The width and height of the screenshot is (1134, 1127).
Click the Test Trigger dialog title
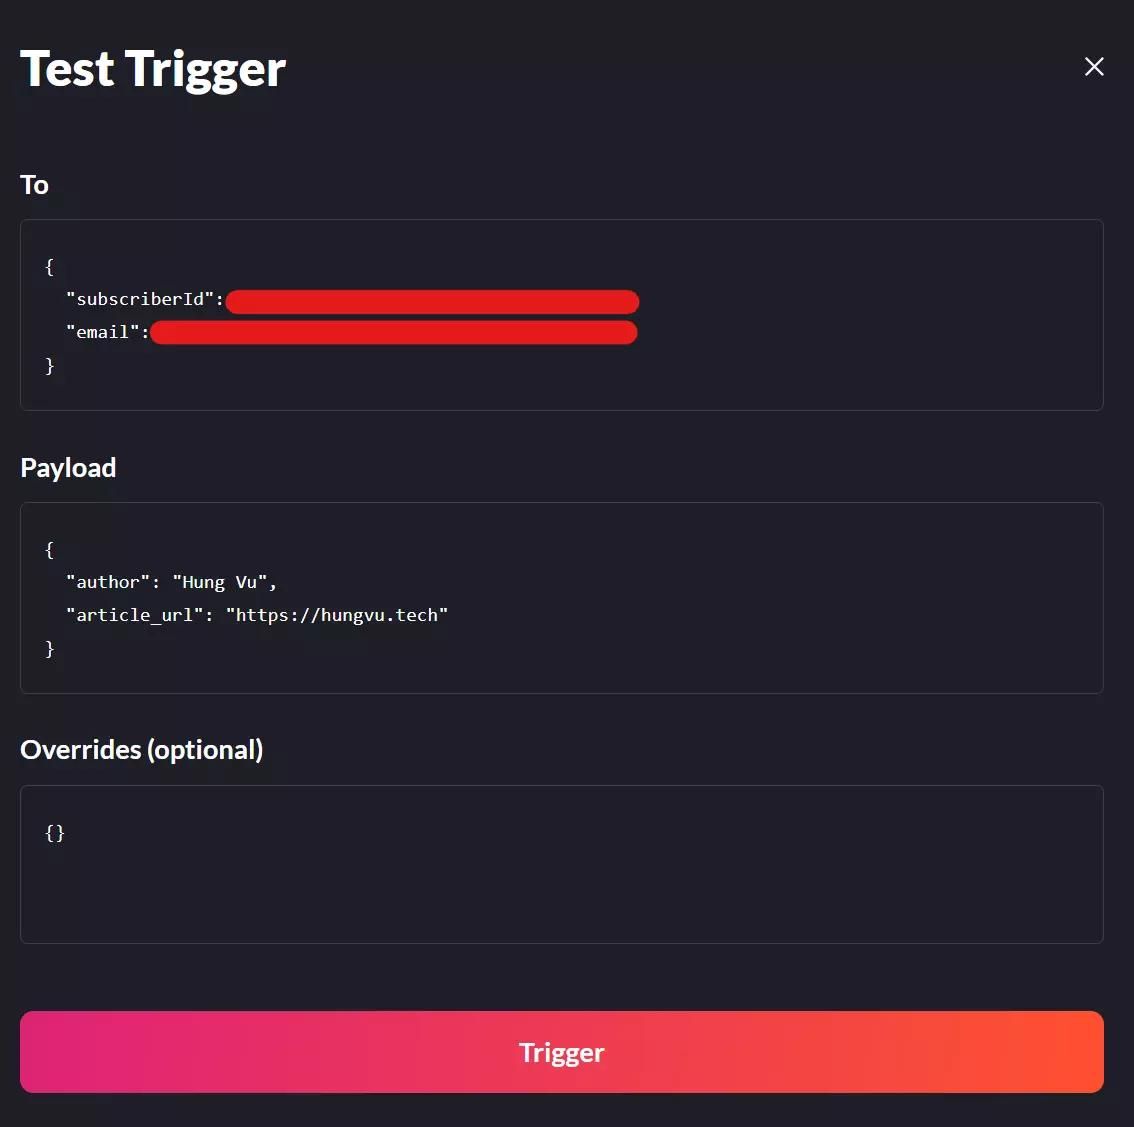pyautogui.click(x=152, y=68)
